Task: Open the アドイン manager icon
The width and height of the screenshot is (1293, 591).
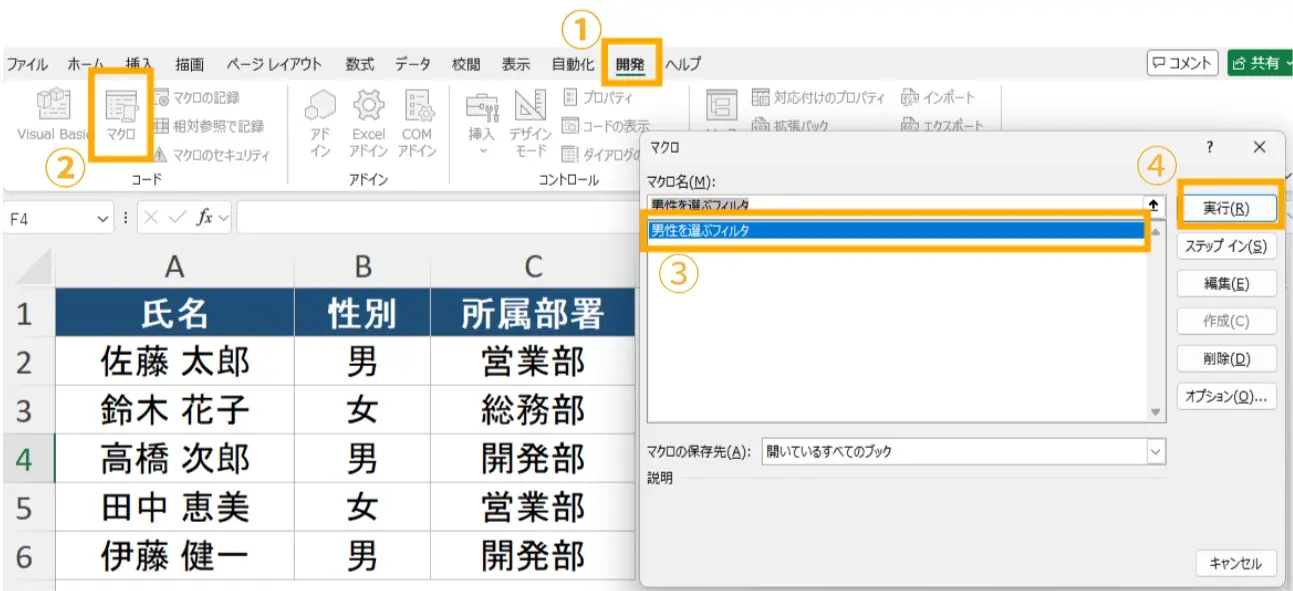Action: coord(320,124)
